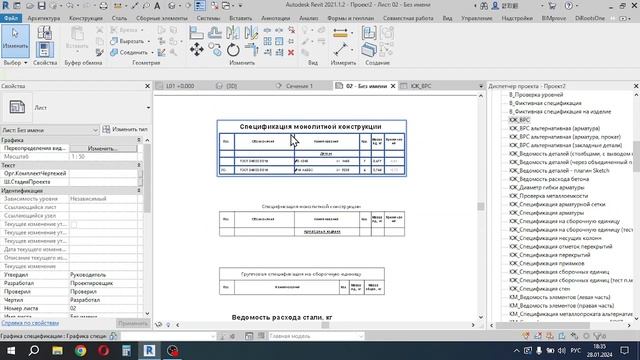Screen dimensions: 640x360
Task: Select the Copy tool
Action: tap(215, 50)
